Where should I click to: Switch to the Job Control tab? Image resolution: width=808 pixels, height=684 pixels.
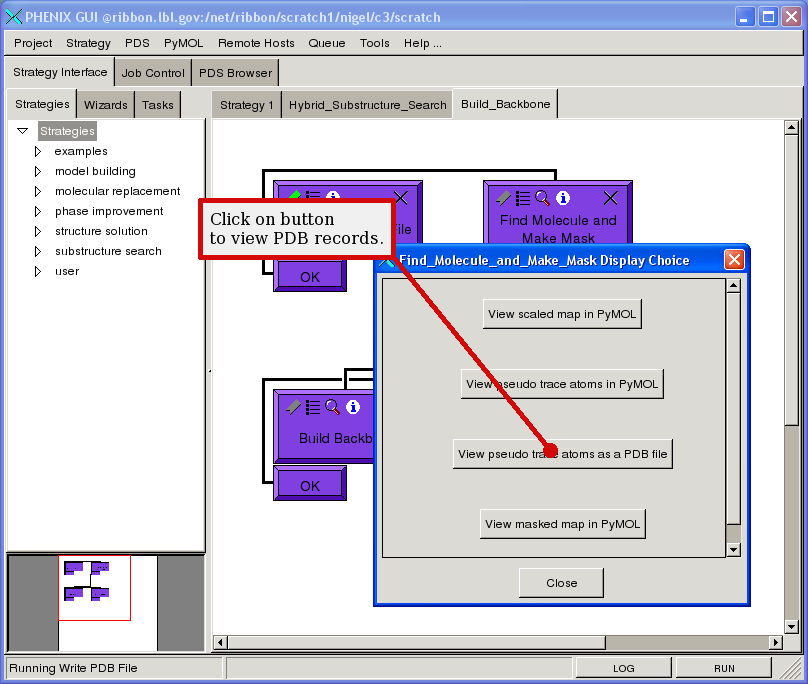153,73
